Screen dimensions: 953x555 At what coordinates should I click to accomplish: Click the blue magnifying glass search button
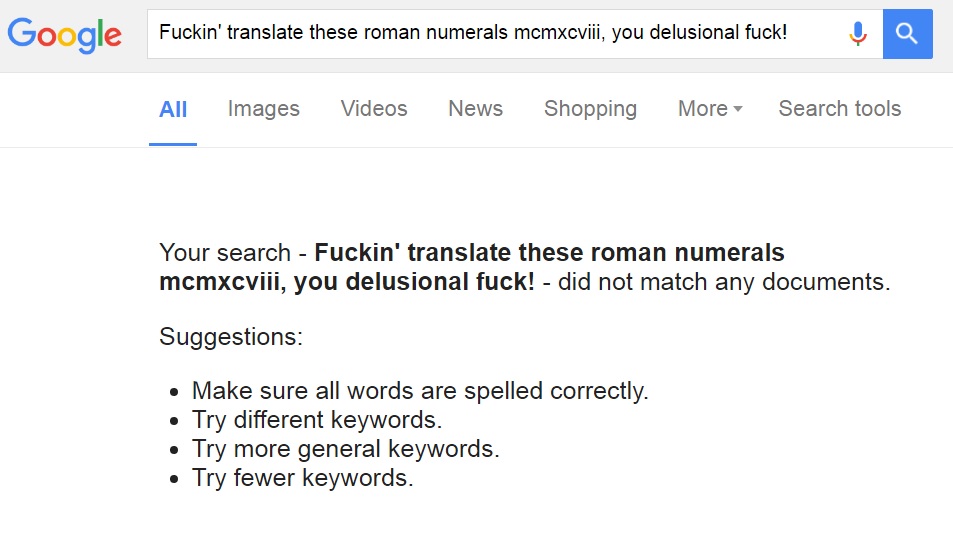[x=907, y=34]
